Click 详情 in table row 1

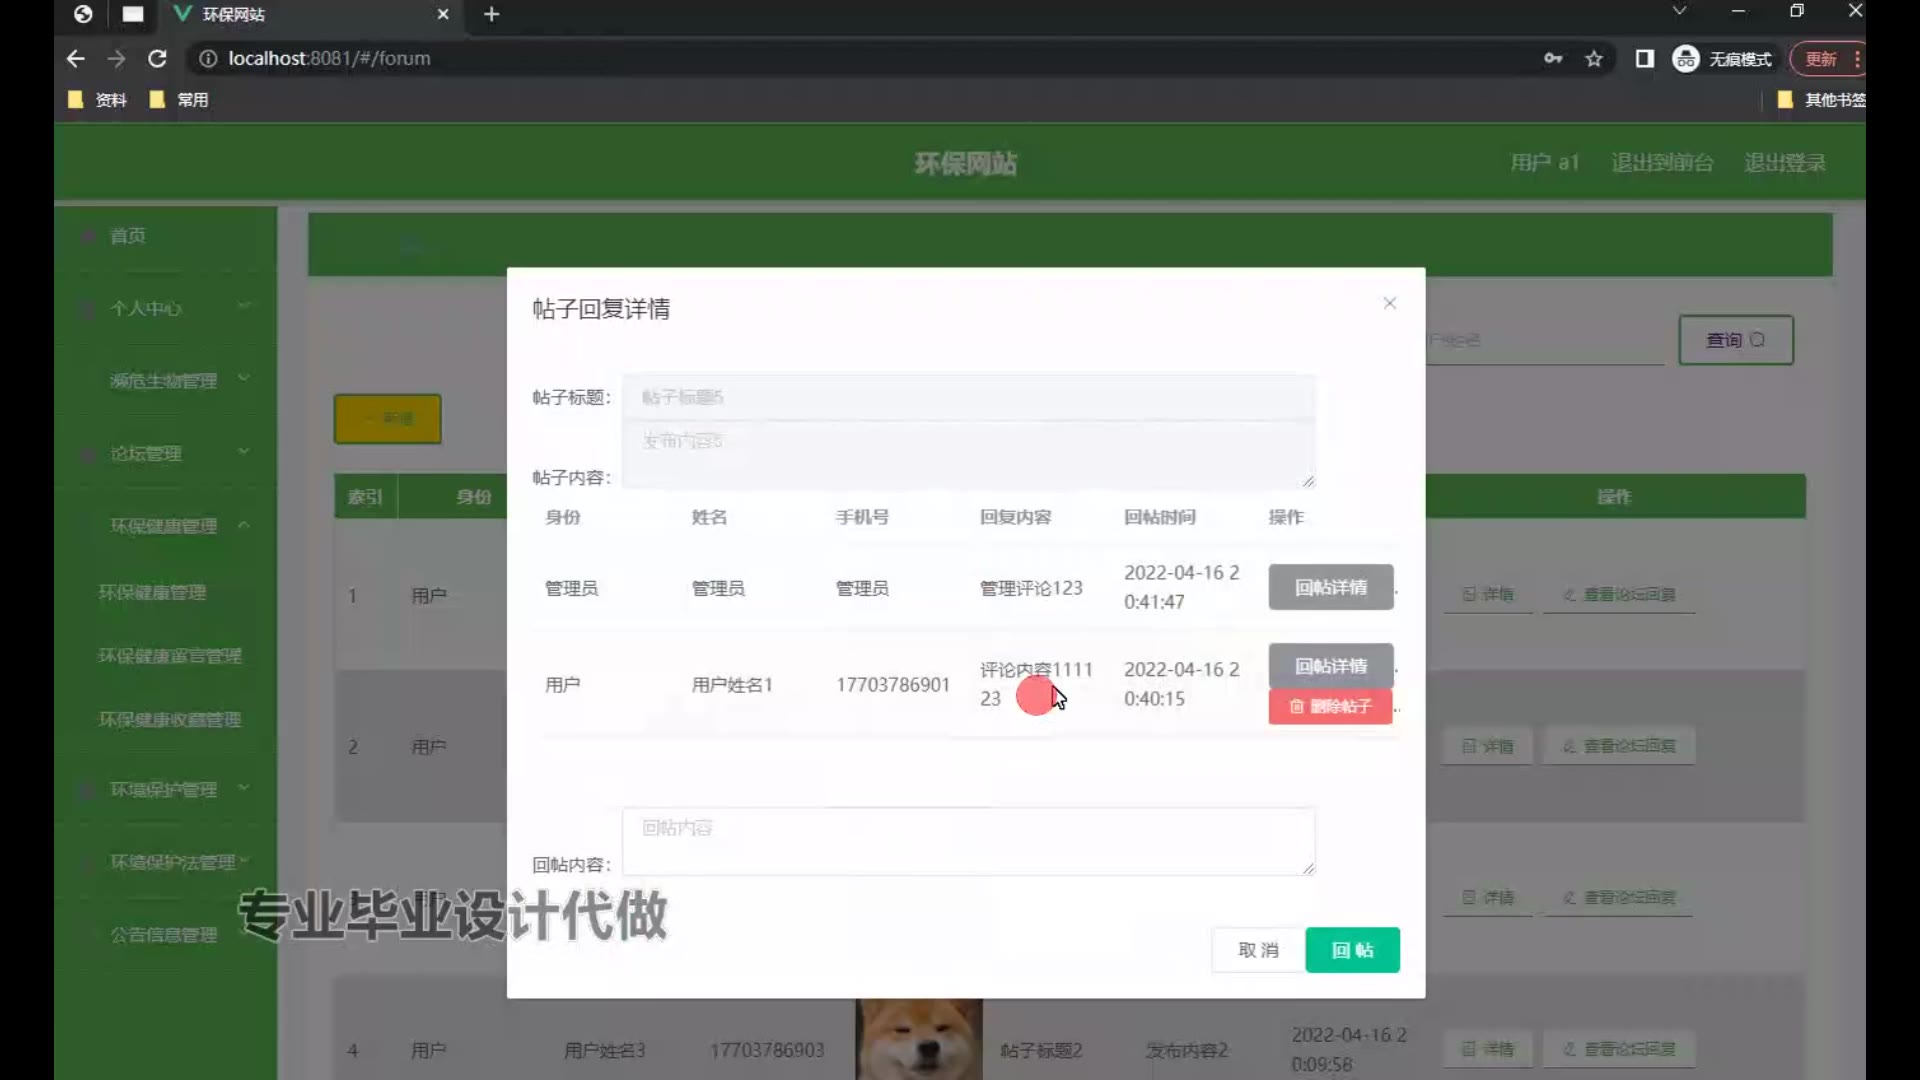pos(1487,595)
